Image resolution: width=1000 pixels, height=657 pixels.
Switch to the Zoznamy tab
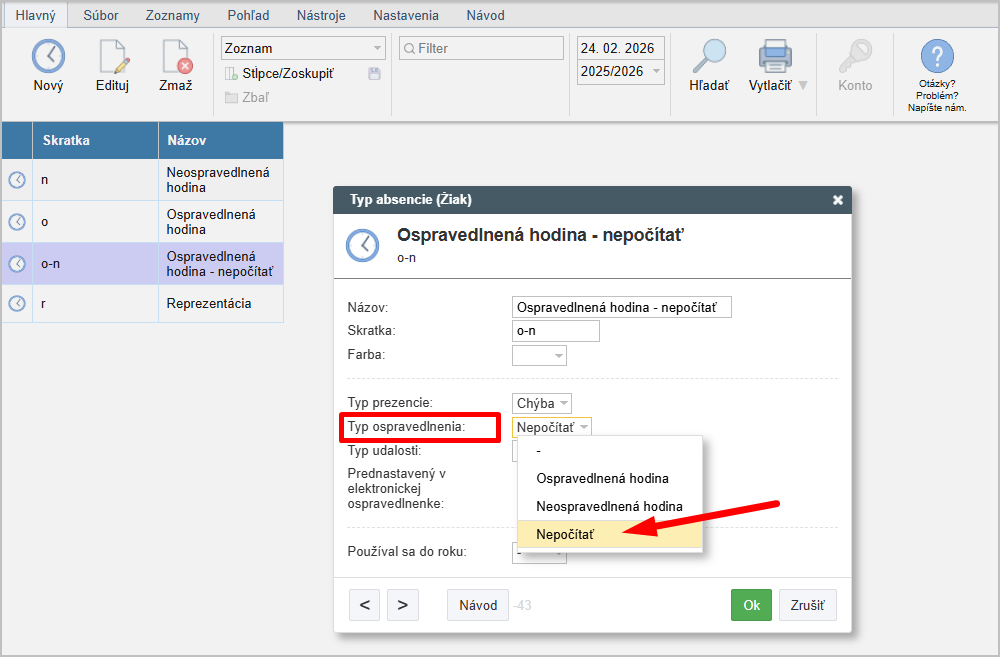pos(172,15)
